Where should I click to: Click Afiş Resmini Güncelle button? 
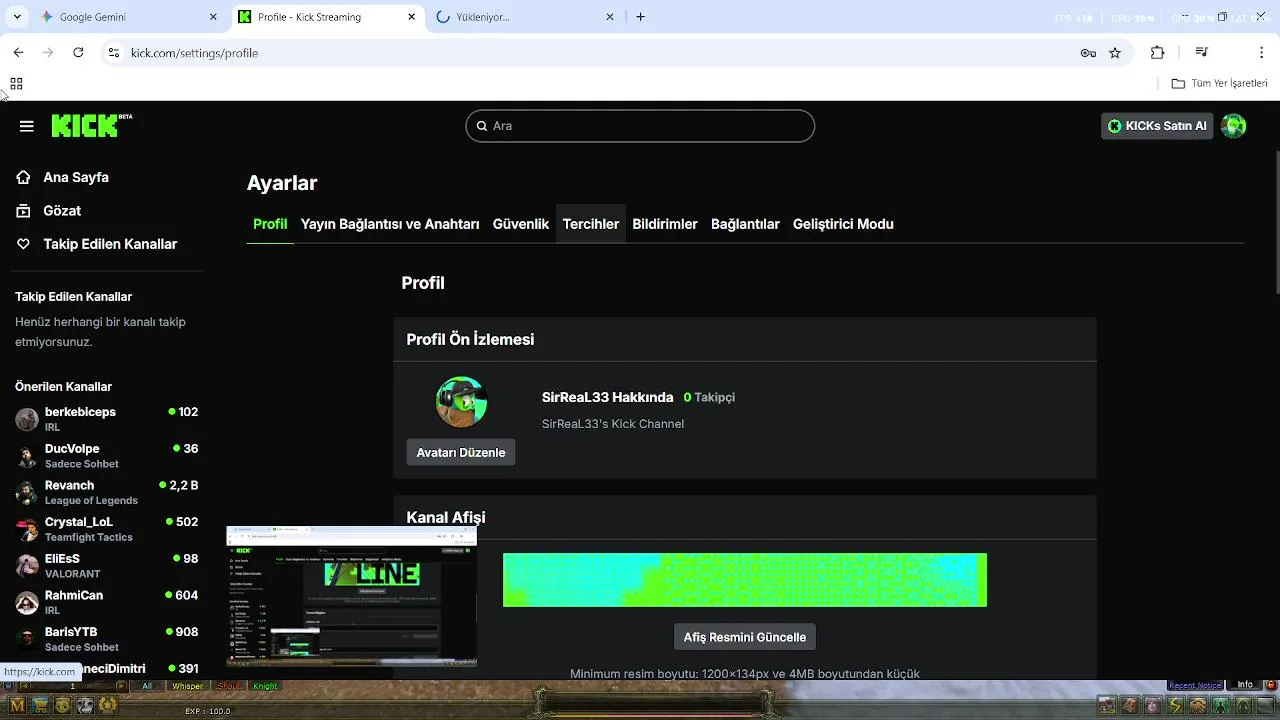745,637
